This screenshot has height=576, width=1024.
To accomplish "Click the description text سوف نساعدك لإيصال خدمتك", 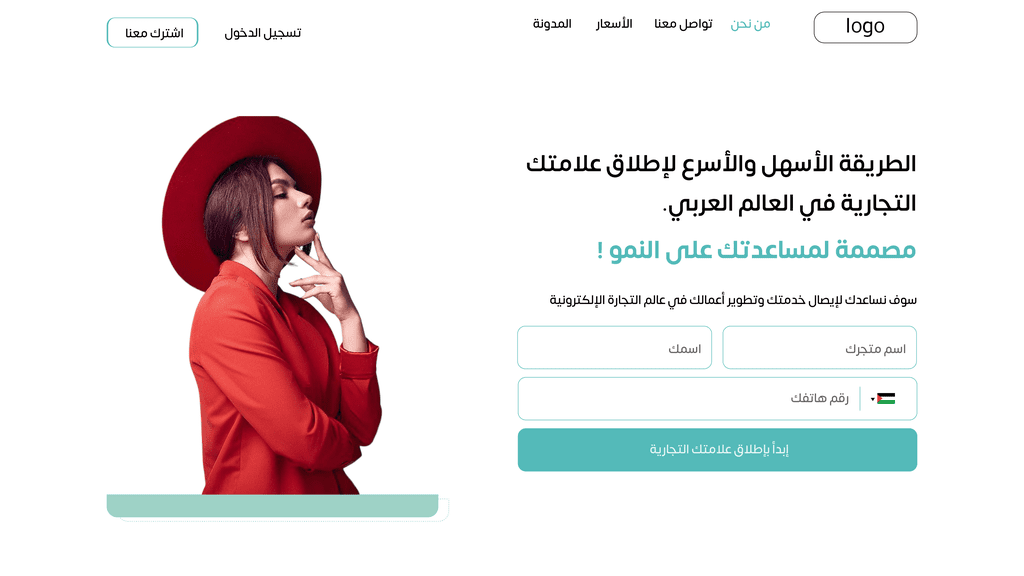I will pos(733,300).
